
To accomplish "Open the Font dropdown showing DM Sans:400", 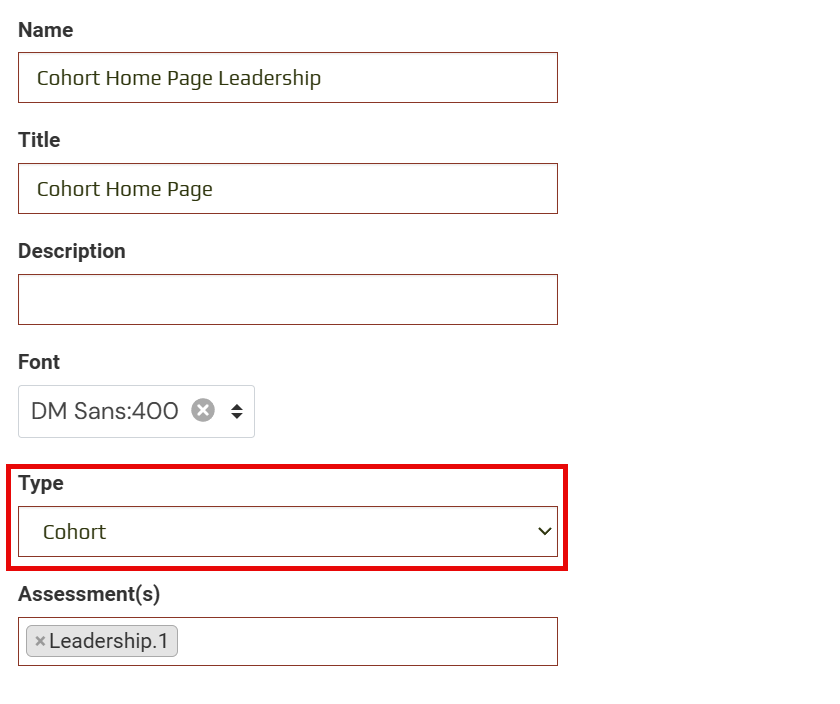I will click(105, 411).
